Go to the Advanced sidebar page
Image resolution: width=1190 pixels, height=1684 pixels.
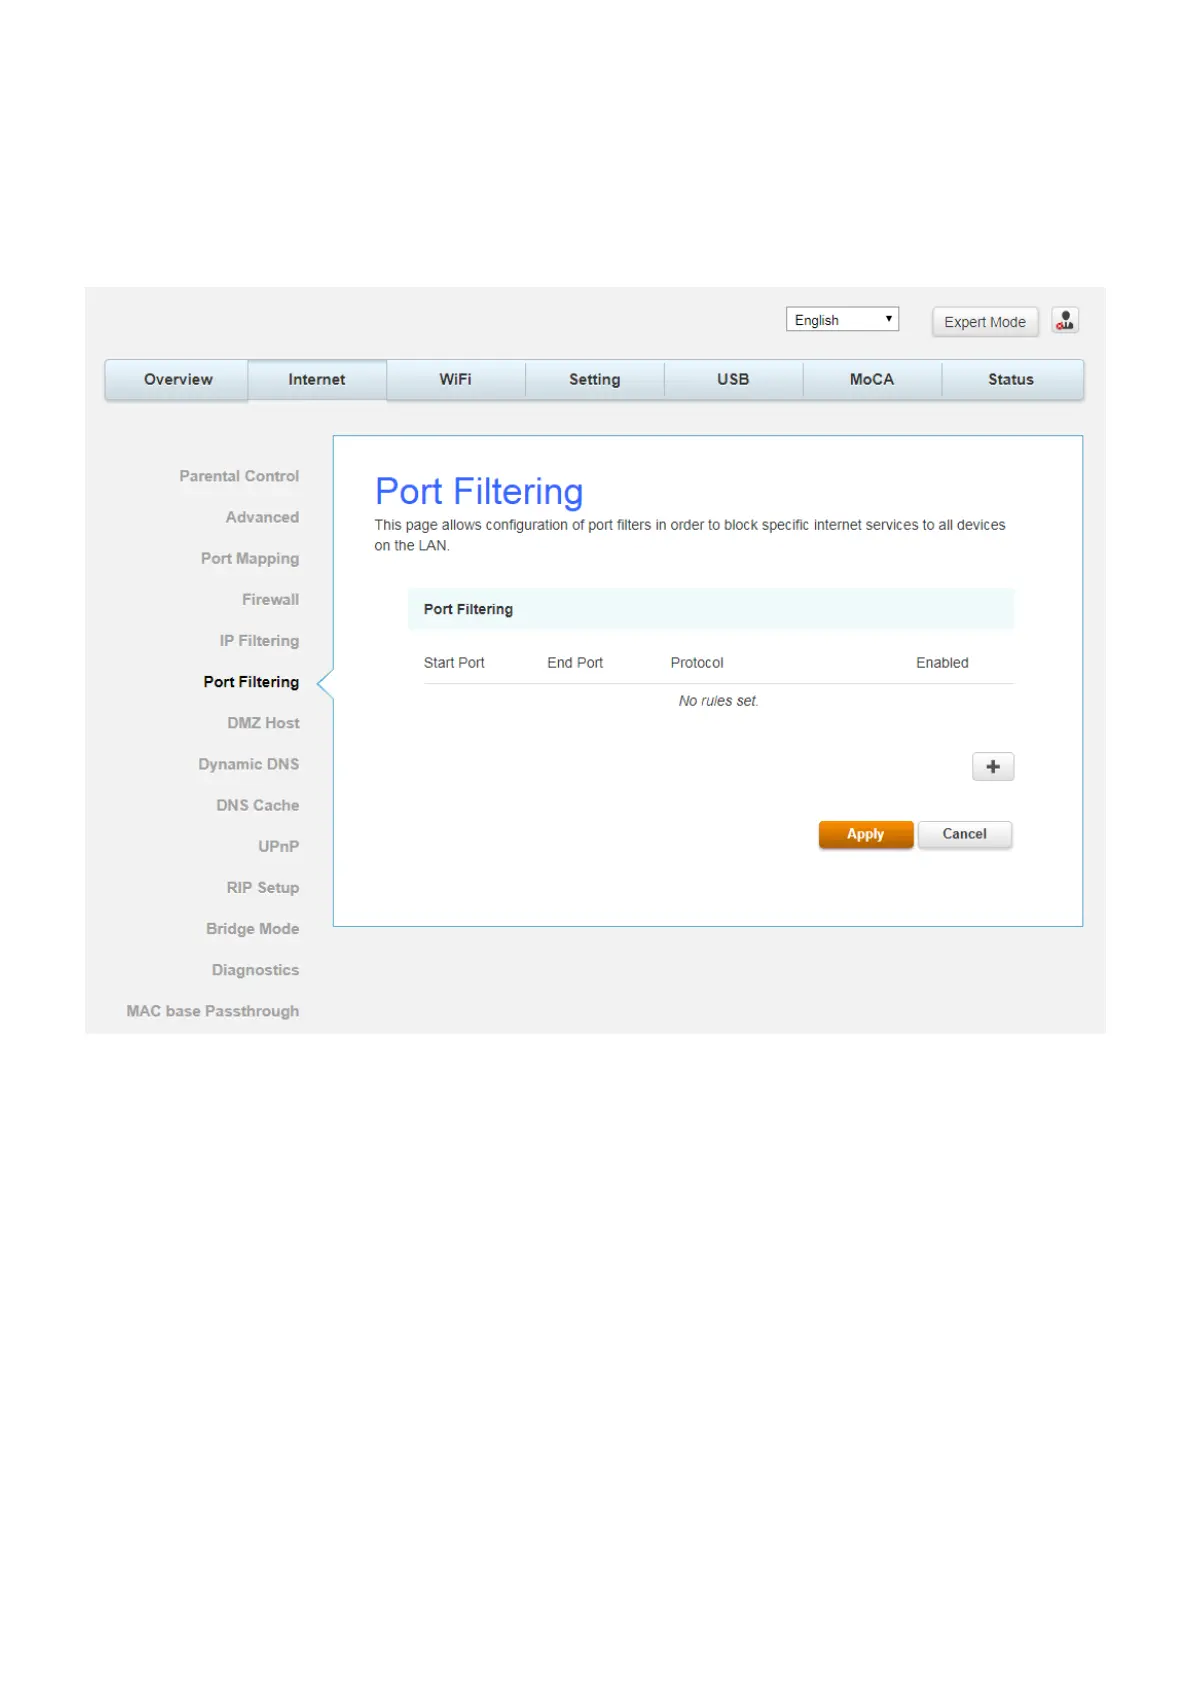[262, 517]
